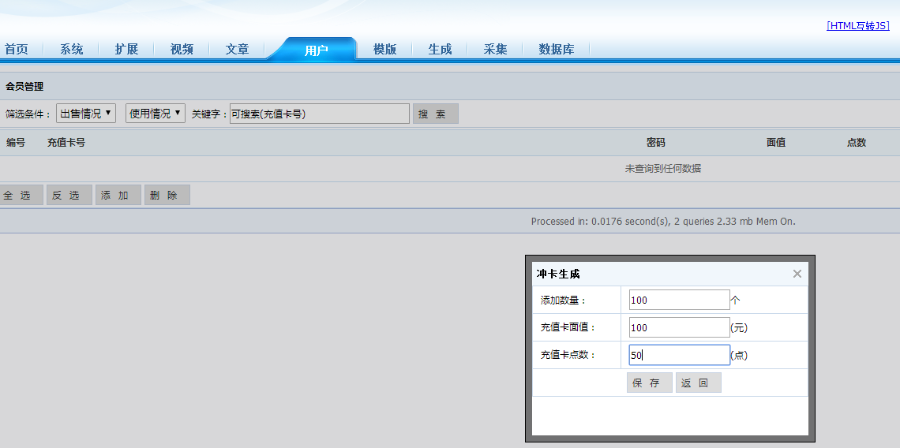Open the 数据库 tab
The height and width of the screenshot is (448, 900).
(x=556, y=49)
